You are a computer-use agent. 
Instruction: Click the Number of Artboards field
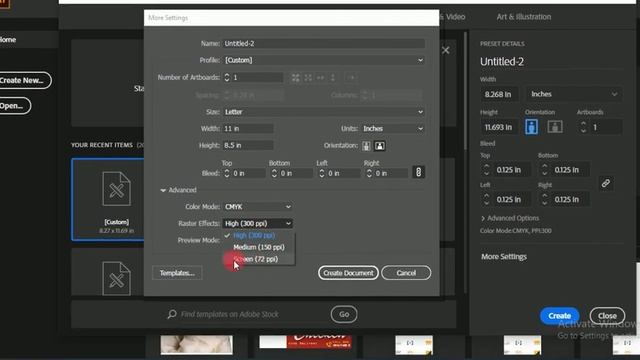pyautogui.click(x=257, y=77)
